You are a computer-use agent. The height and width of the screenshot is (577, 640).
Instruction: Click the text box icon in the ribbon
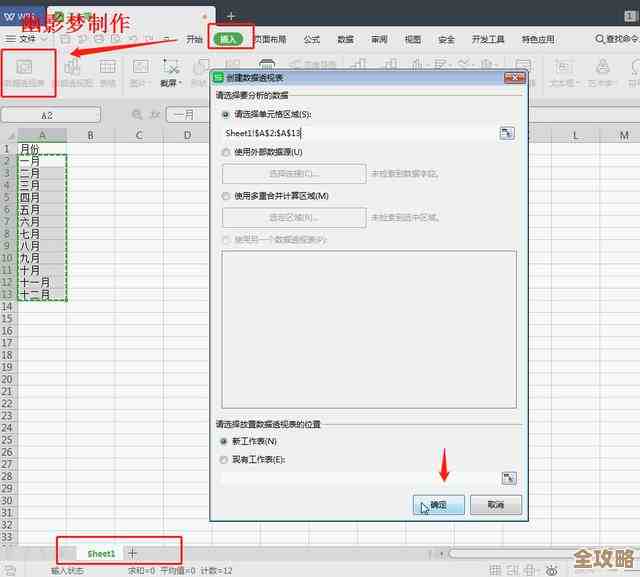click(564, 73)
